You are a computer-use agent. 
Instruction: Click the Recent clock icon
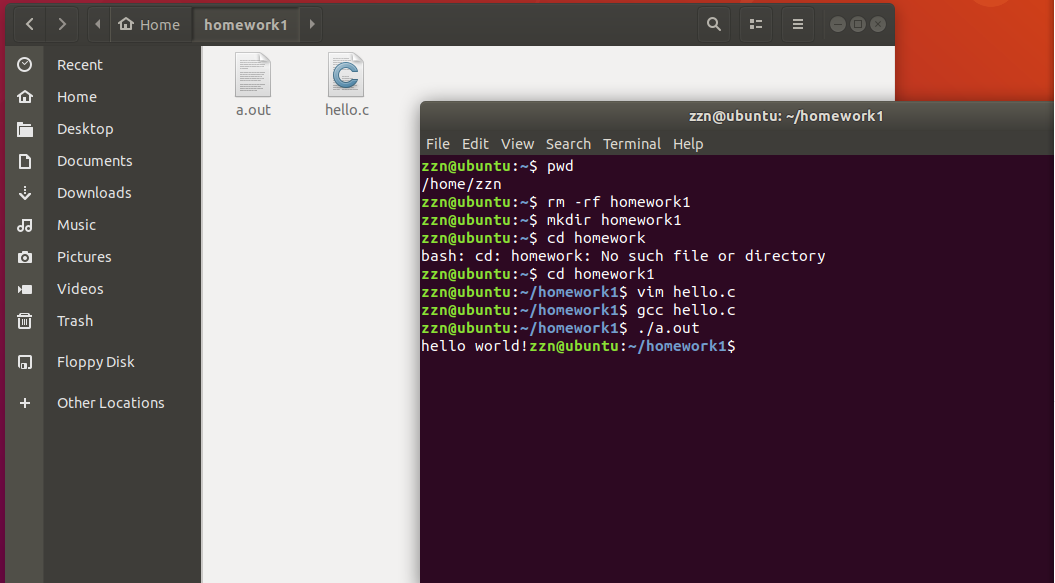[x=25, y=65]
